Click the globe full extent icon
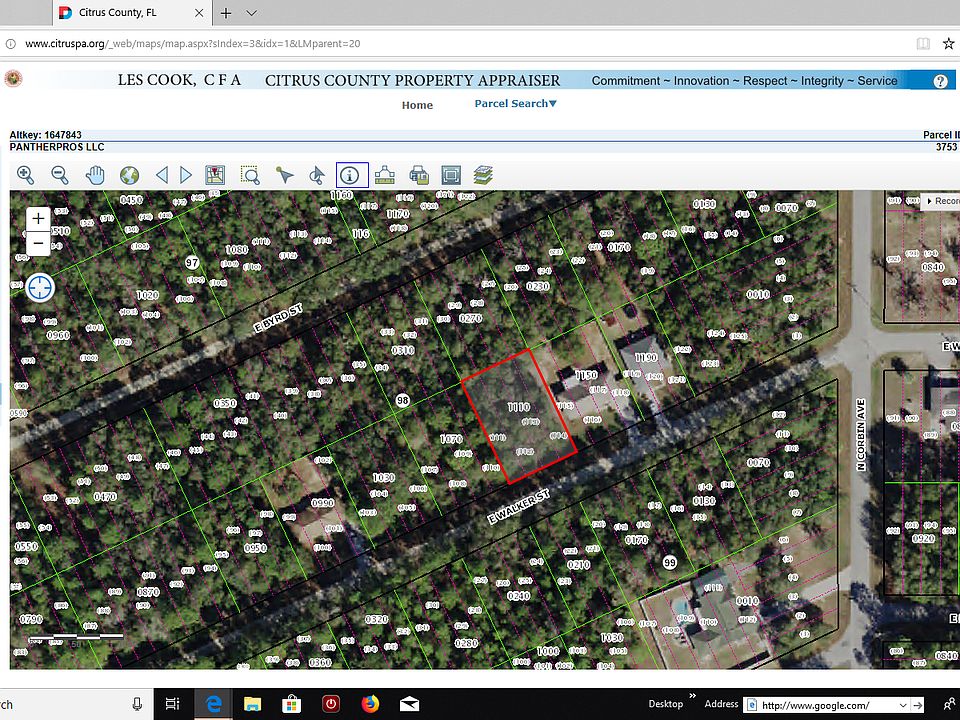 pyautogui.click(x=129, y=175)
